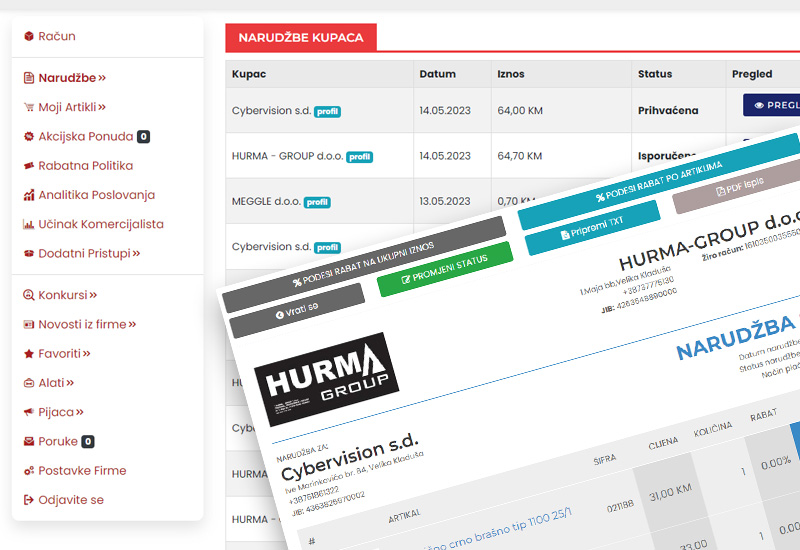The height and width of the screenshot is (550, 800).
Task: Open Akcijska Ponuda page
Action: pos(86,136)
